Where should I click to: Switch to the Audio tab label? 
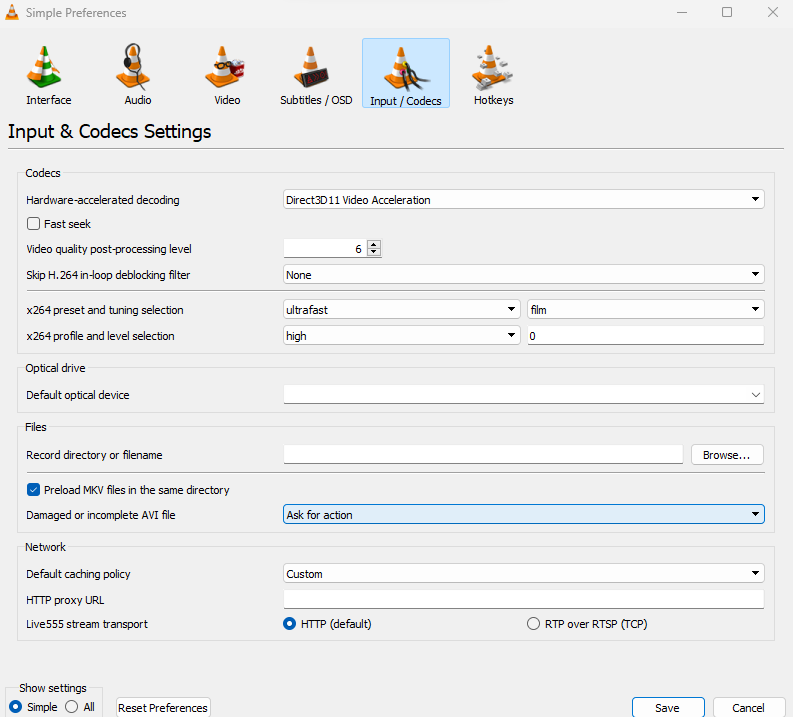[x=138, y=100]
